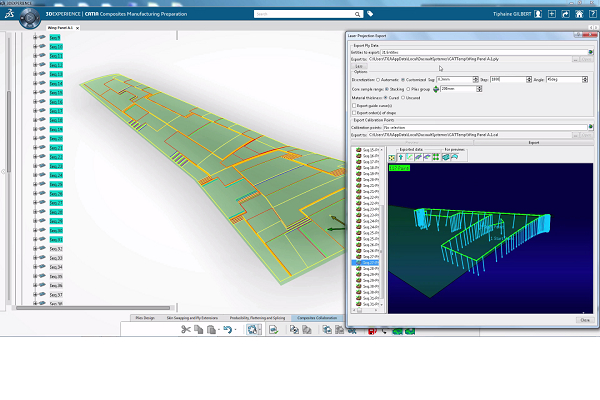Click the Close button in Laser Projection dialog
Screen dimensions: 600x400
[x=585, y=320]
